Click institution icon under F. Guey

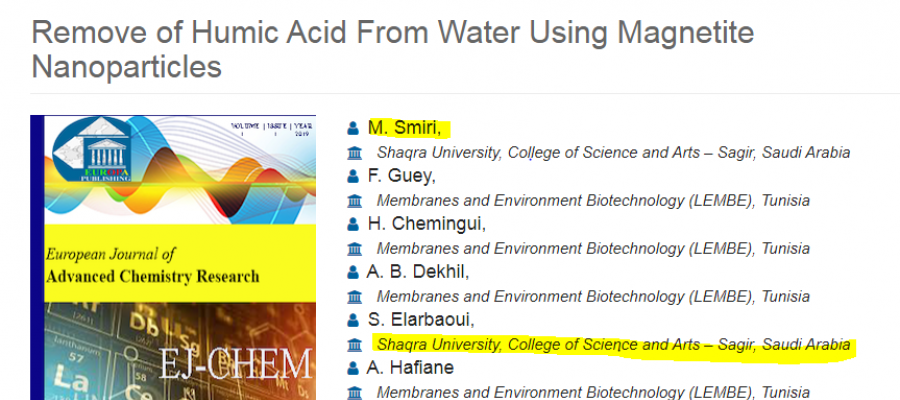(355, 201)
